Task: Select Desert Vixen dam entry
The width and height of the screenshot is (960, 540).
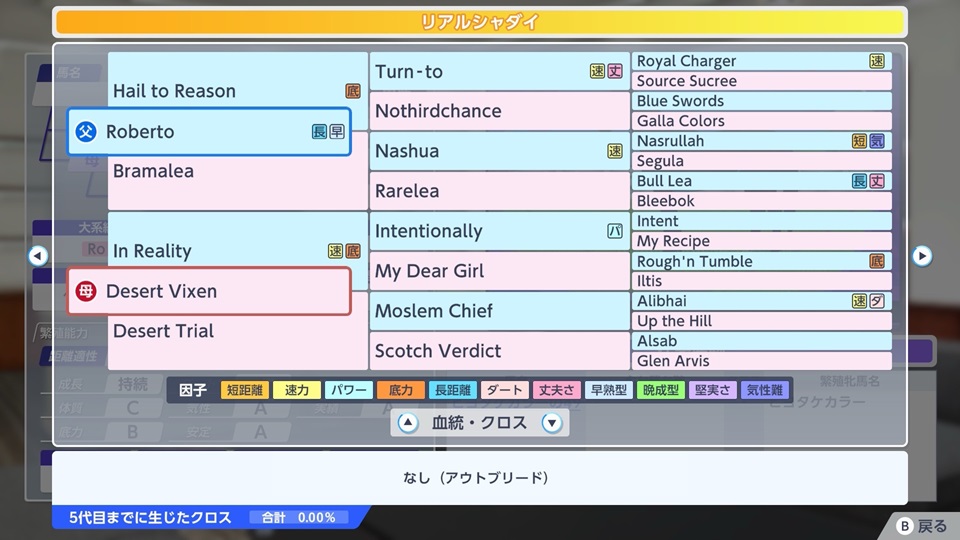Action: tap(209, 291)
